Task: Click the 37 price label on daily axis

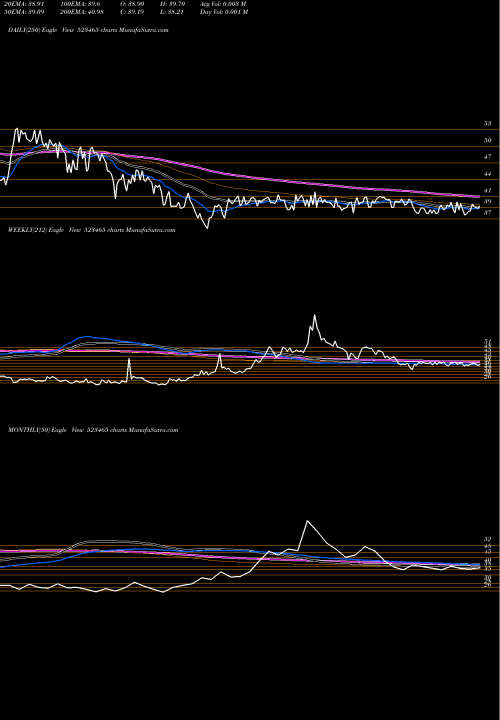Action: (x=487, y=213)
